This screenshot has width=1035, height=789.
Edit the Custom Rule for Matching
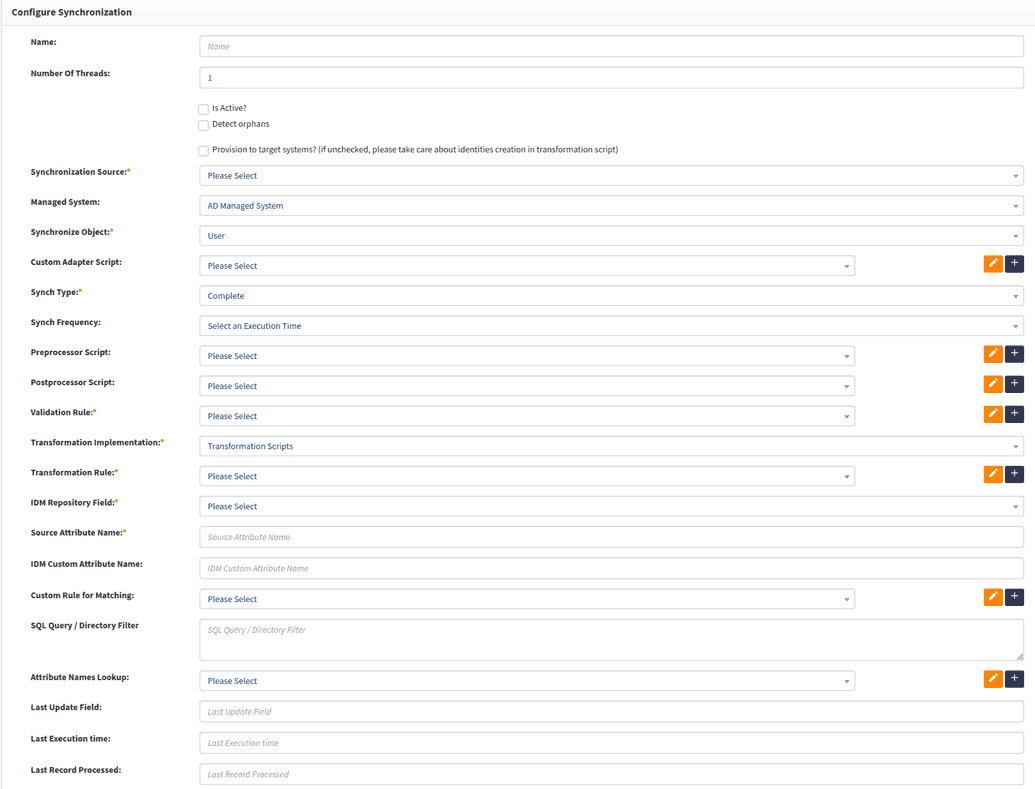point(991,596)
